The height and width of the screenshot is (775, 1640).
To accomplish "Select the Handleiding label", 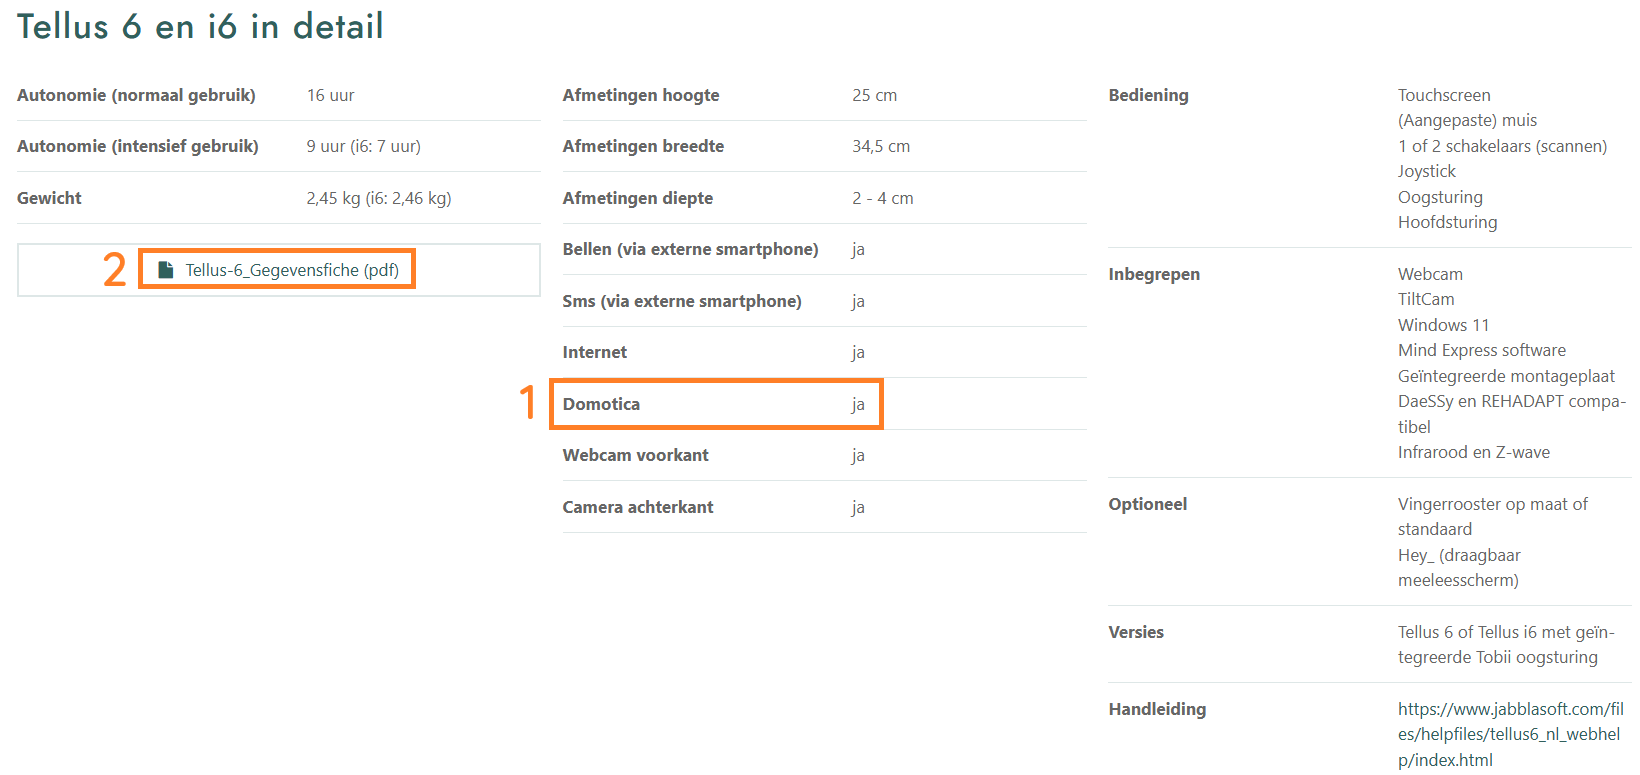I will pyautogui.click(x=1157, y=709).
